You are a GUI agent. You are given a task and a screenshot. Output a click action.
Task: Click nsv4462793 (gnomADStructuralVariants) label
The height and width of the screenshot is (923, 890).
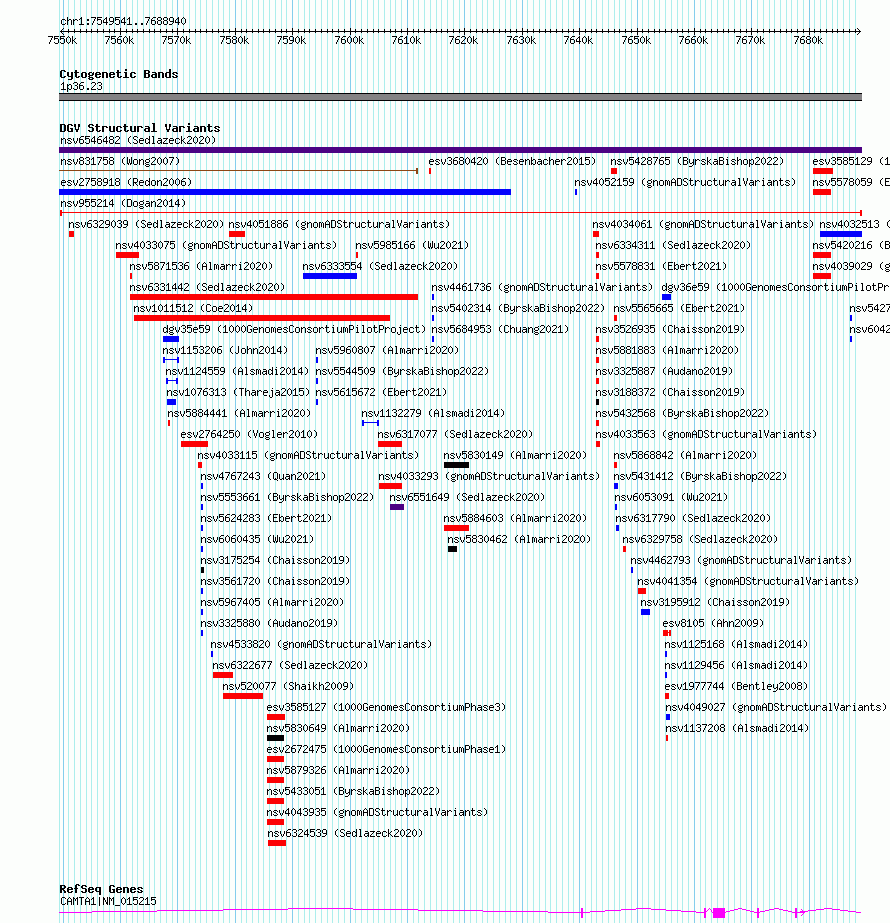(741, 560)
